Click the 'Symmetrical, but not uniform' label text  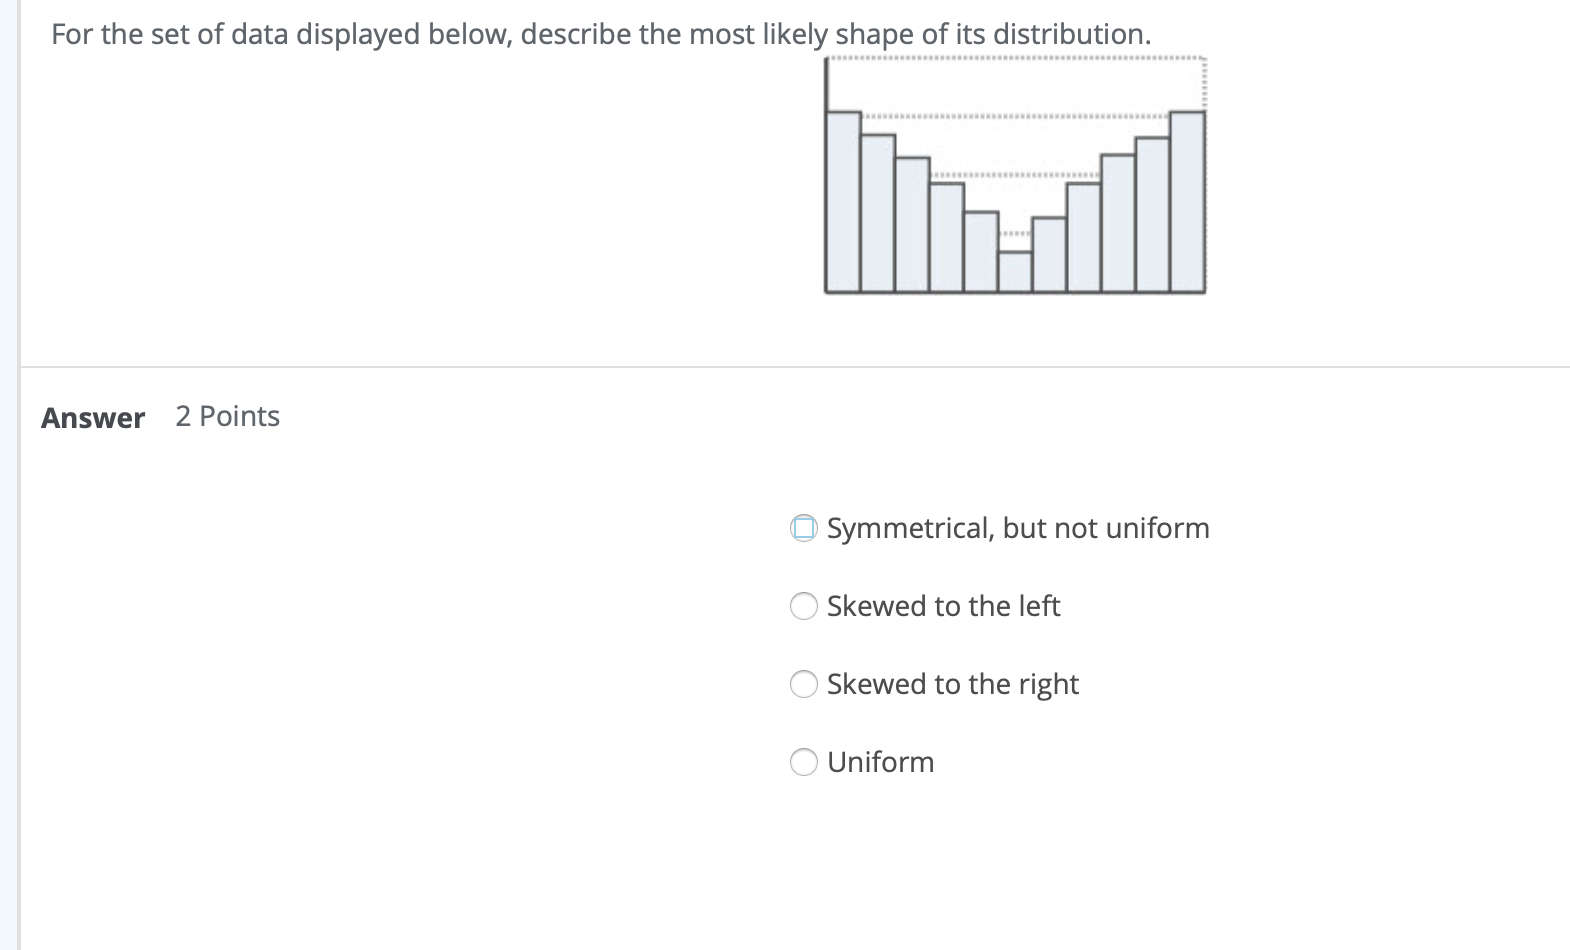coord(1017,527)
